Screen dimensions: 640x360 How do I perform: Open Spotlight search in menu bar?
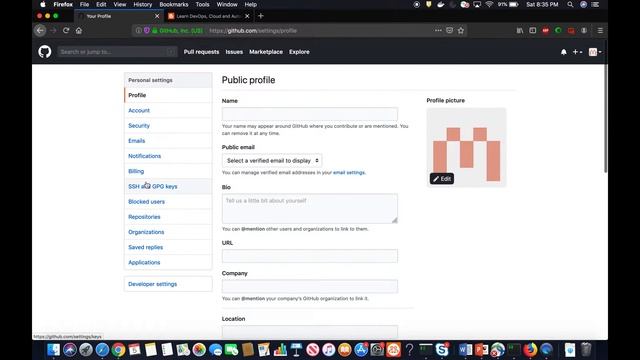point(570,4)
